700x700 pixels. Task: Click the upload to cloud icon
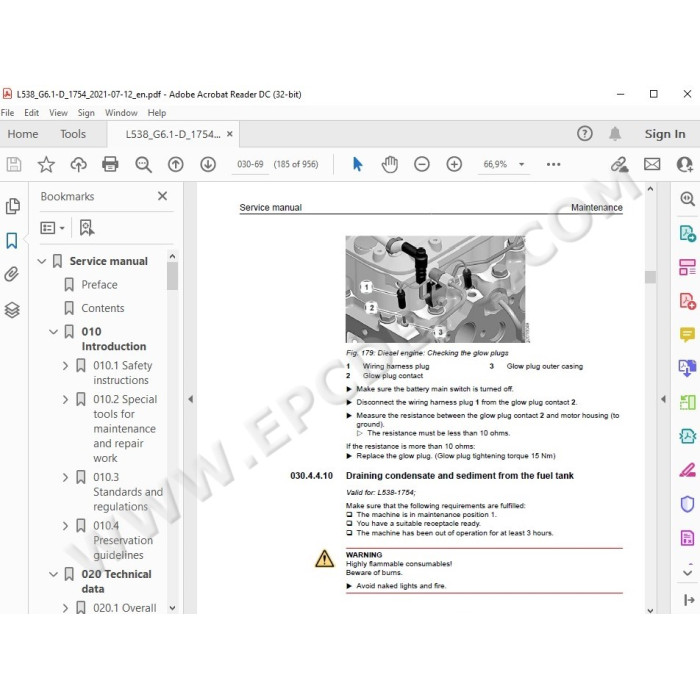pyautogui.click(x=79, y=164)
